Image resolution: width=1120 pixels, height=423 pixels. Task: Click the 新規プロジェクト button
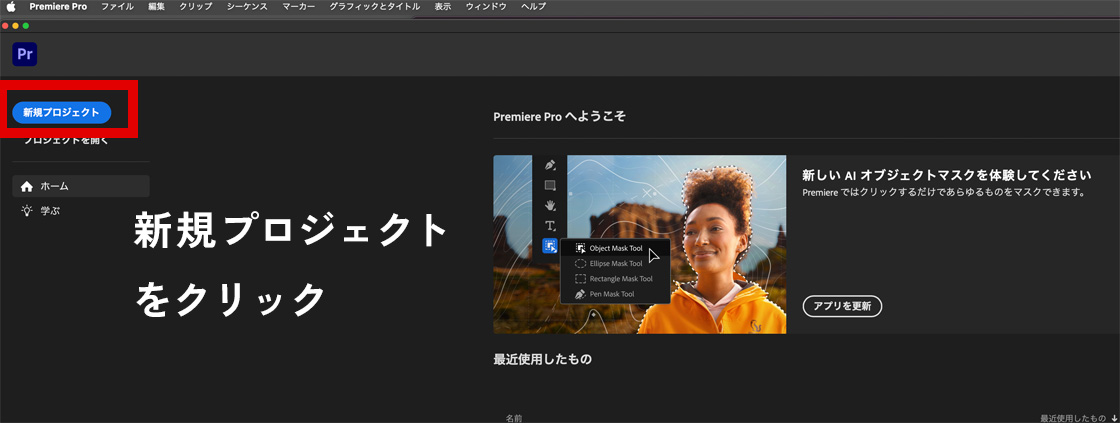(61, 113)
